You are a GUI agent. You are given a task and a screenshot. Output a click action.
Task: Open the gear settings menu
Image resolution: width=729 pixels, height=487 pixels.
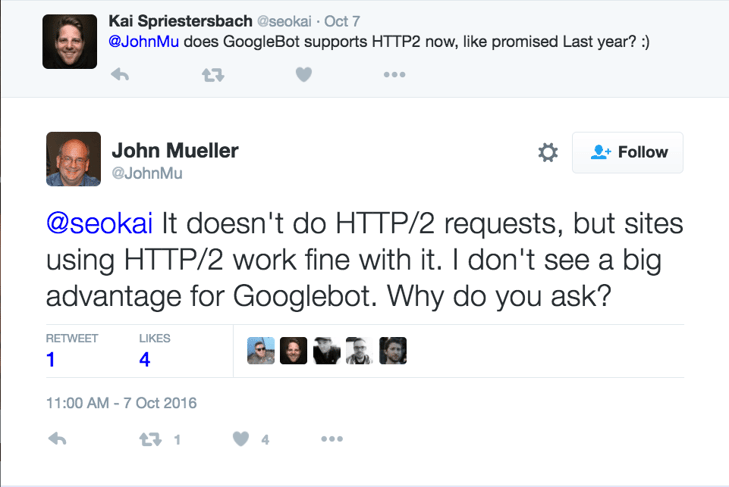coord(548,153)
